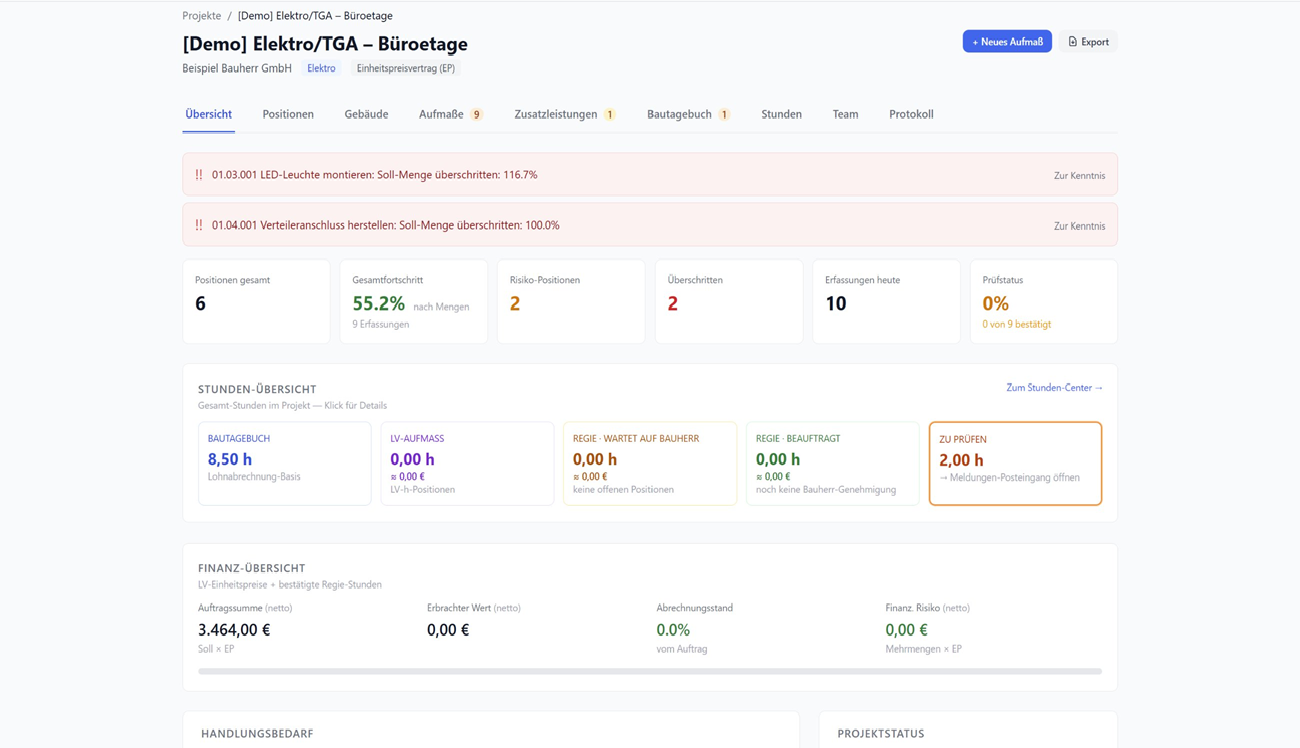Click the Prüfstatus 0% card
This screenshot has height=748, width=1300.
(1043, 301)
